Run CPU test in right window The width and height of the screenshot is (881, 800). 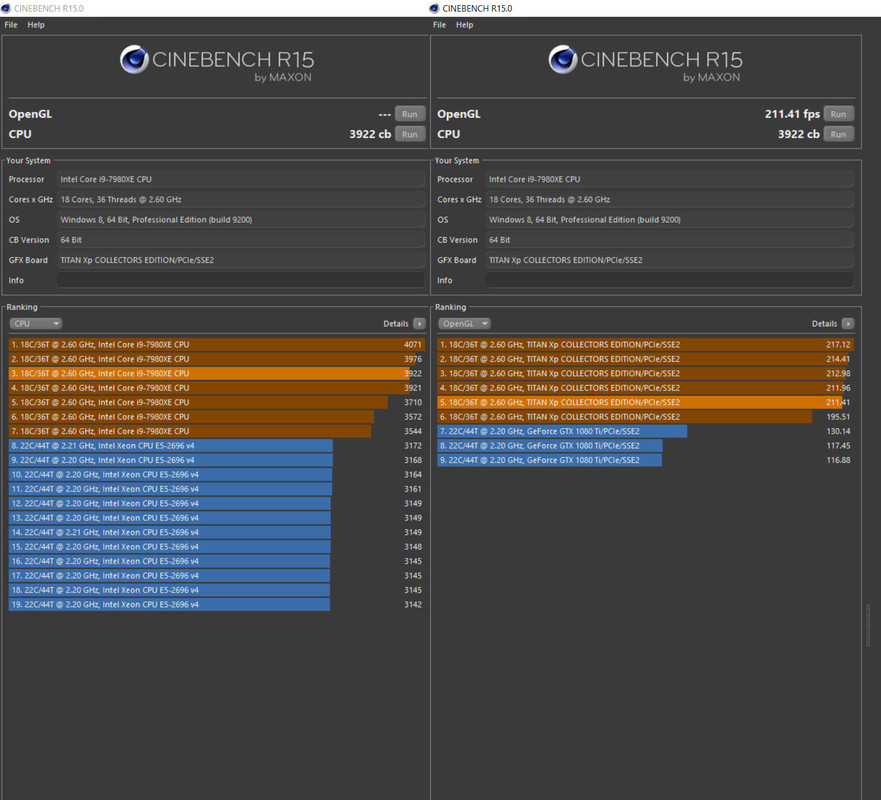pyautogui.click(x=838, y=134)
